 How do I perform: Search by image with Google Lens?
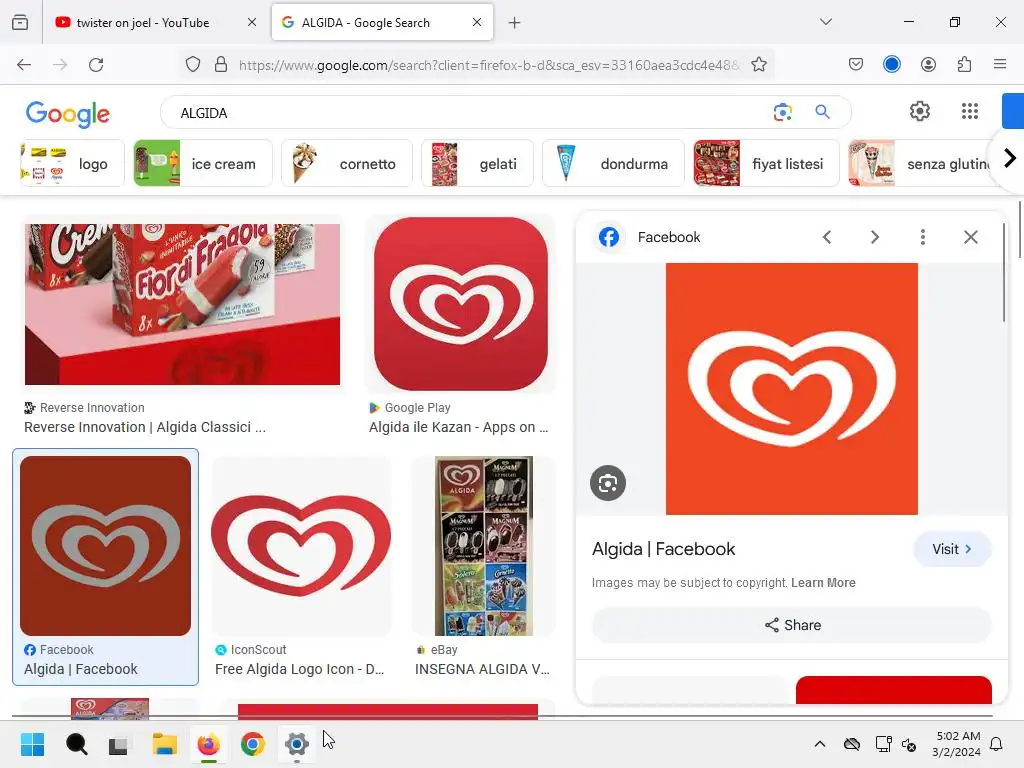[782, 112]
